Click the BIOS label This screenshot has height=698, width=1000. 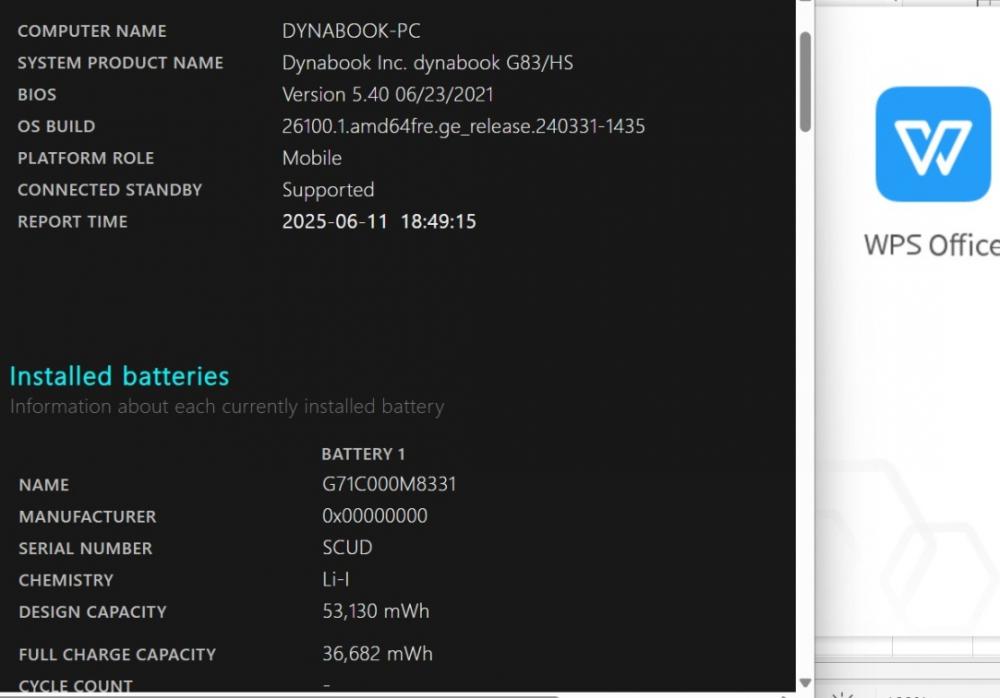click(37, 94)
